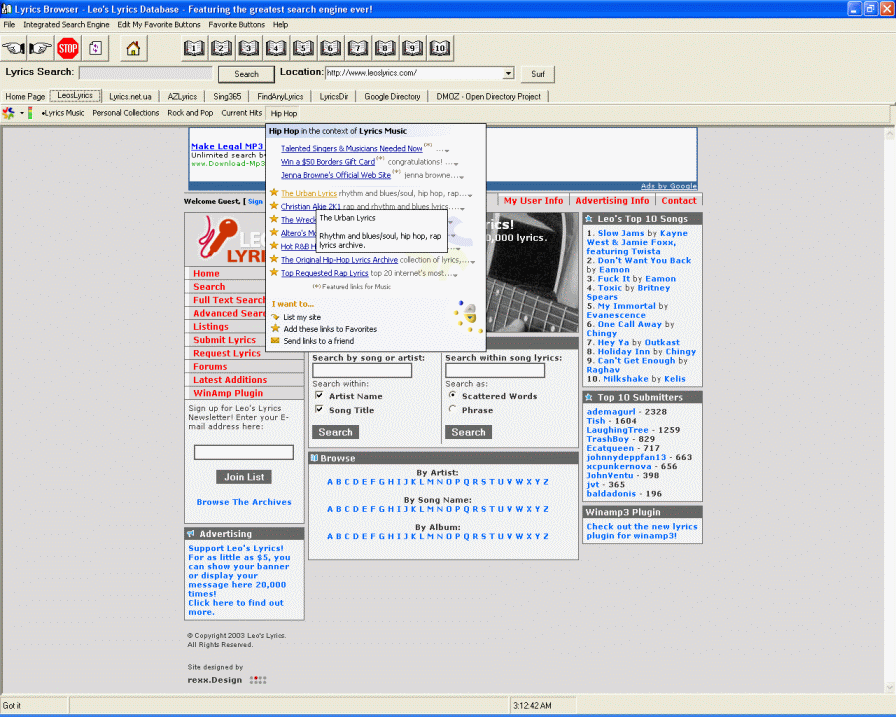Open favorite button number 5
This screenshot has width=896, height=717.
click(x=303, y=49)
